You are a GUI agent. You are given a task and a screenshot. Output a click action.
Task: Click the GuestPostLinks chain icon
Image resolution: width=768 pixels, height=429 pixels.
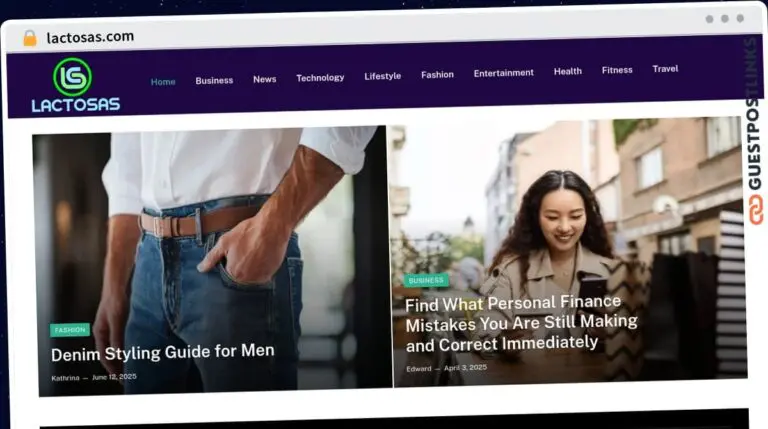point(755,209)
